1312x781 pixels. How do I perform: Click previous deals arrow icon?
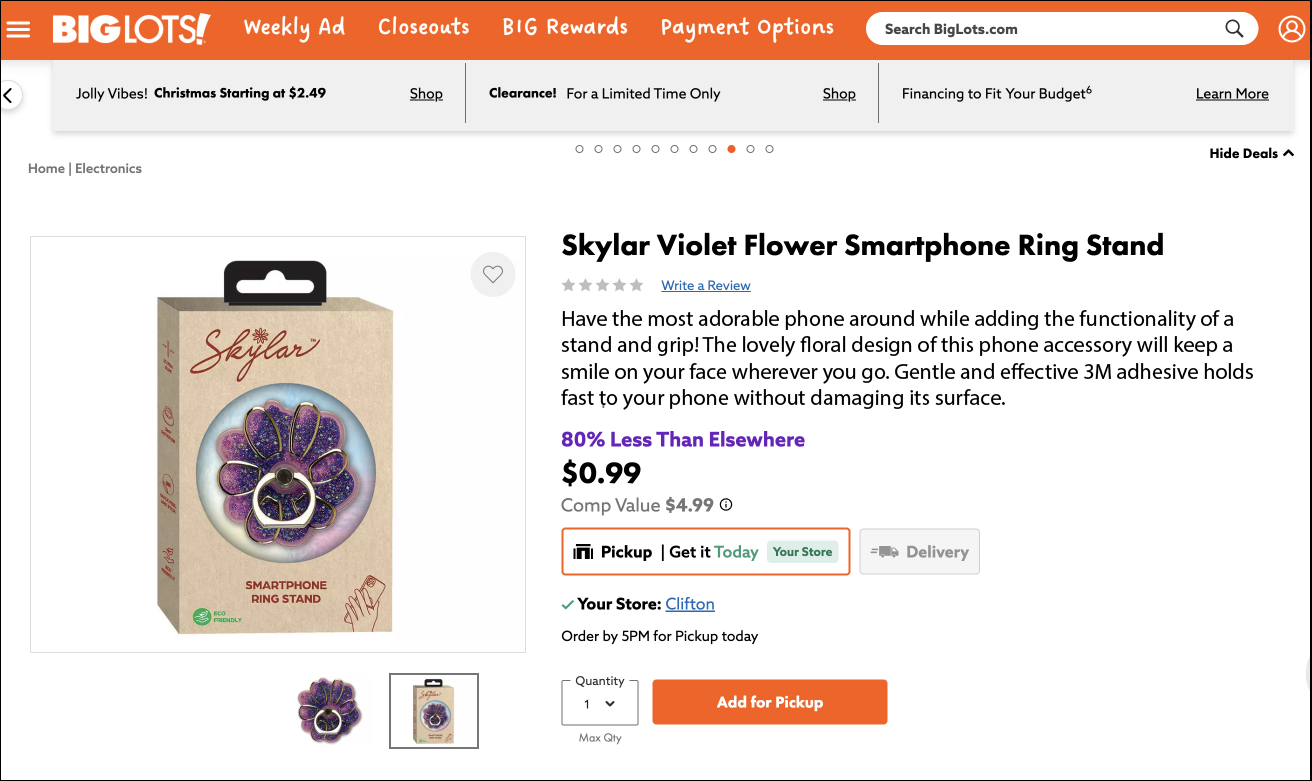coord(9,96)
